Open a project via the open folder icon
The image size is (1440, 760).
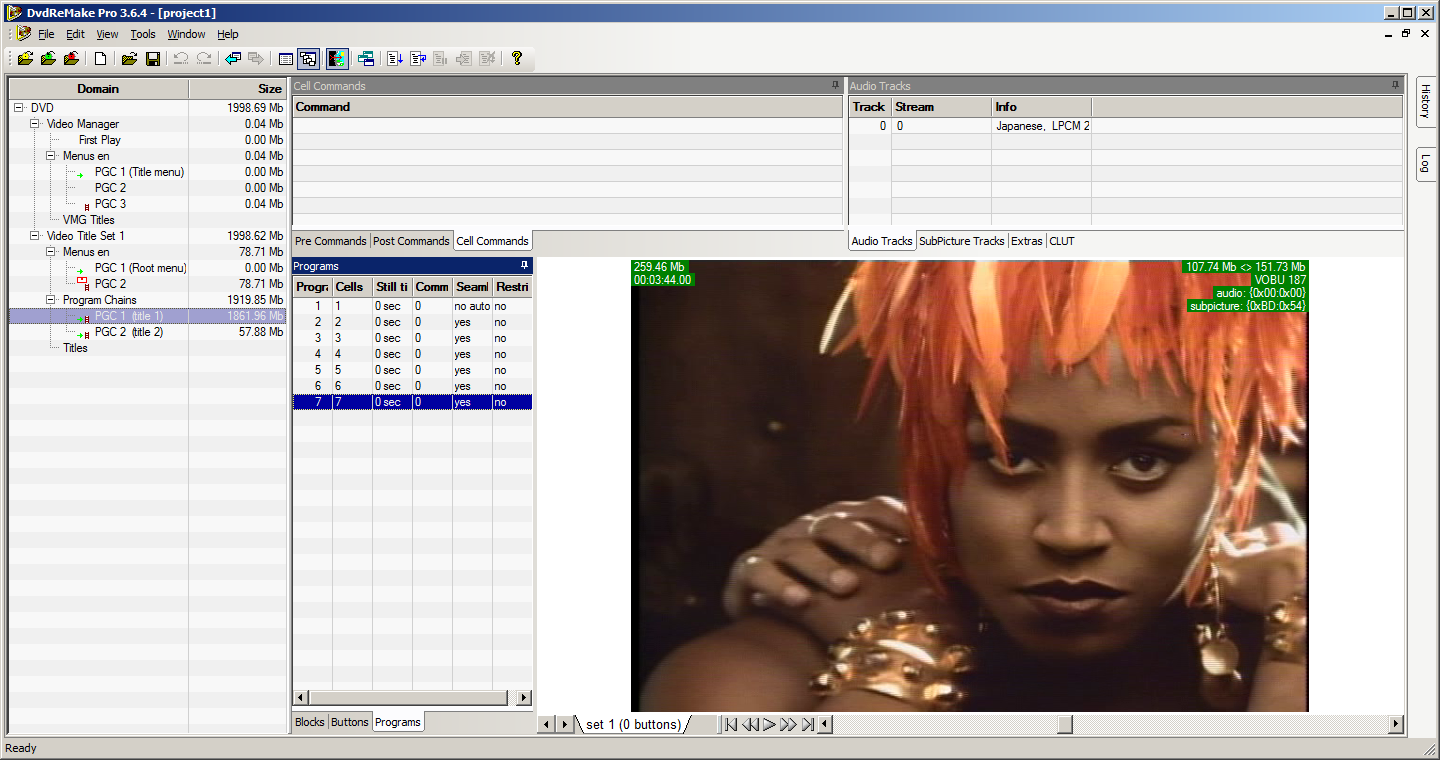pyautogui.click(x=129, y=59)
